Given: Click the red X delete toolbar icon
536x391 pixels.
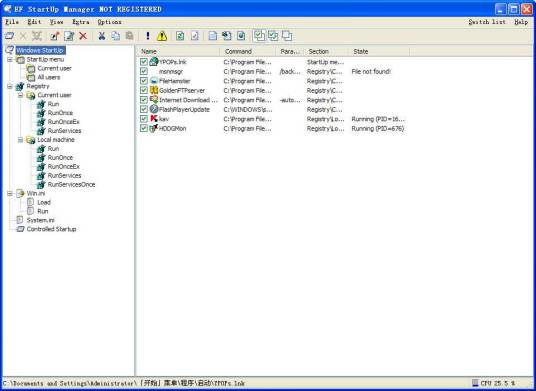Looking at the screenshot, I should pos(83,36).
